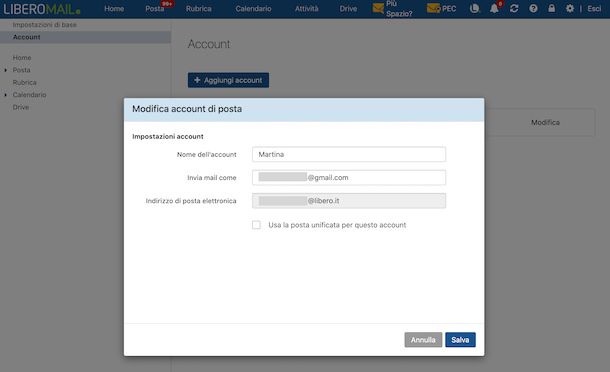Click the 99+ unread badge on Posta

click(167, 4)
